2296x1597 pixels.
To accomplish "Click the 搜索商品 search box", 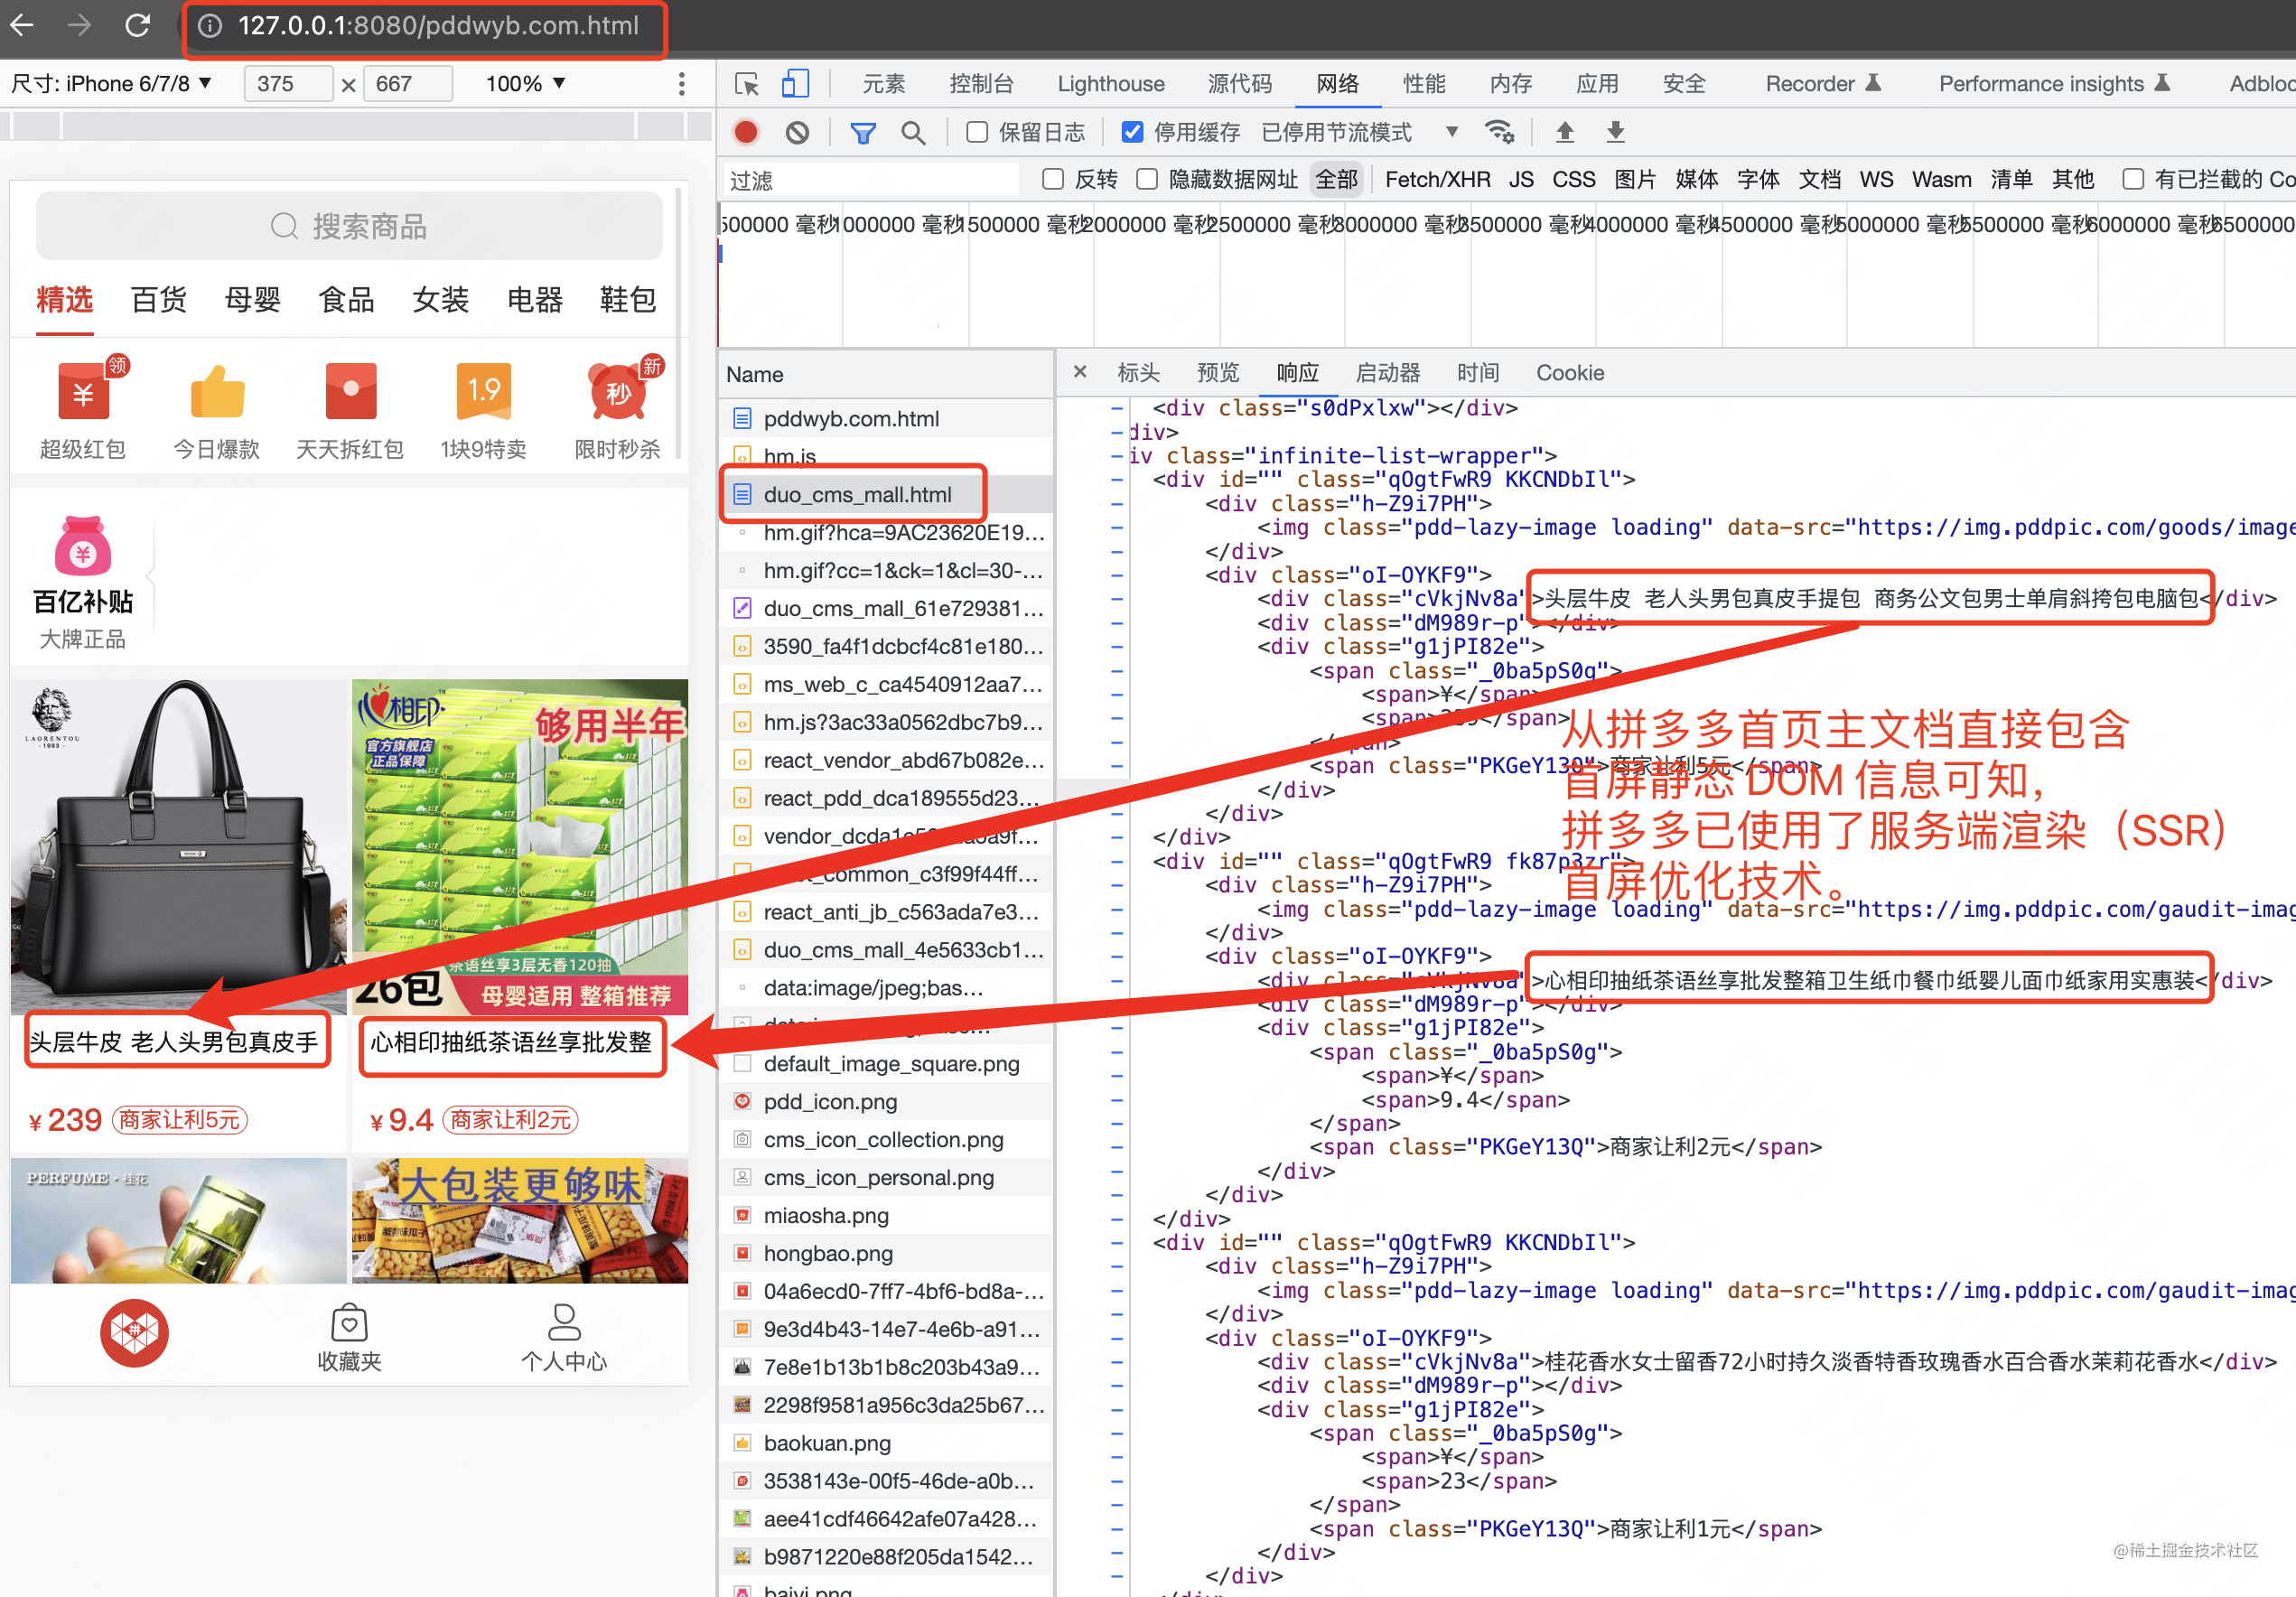I will tap(349, 226).
